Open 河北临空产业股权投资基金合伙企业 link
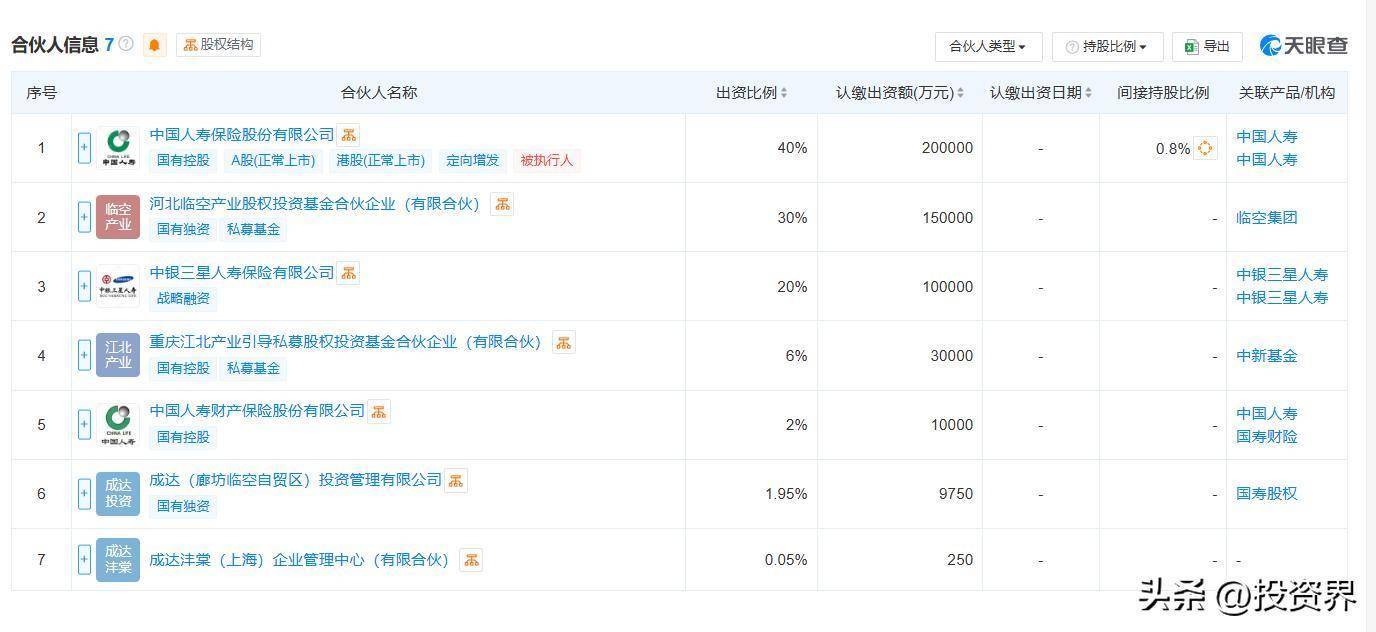 (x=315, y=204)
